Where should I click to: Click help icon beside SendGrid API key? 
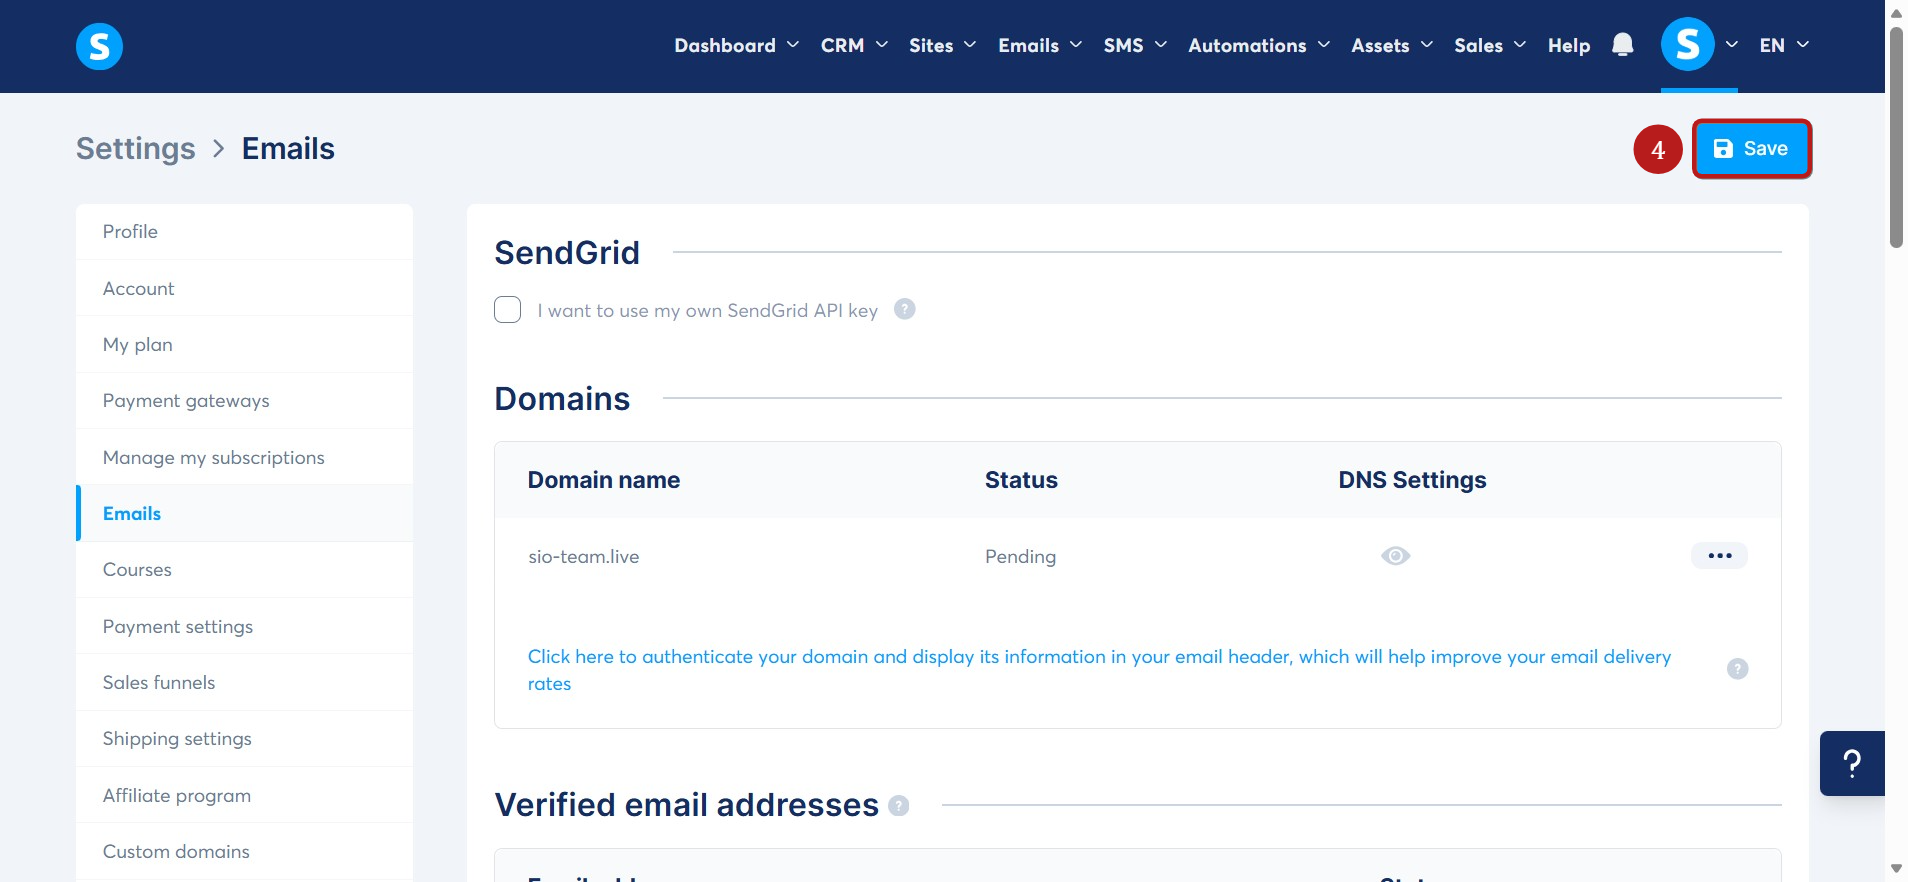(x=905, y=309)
